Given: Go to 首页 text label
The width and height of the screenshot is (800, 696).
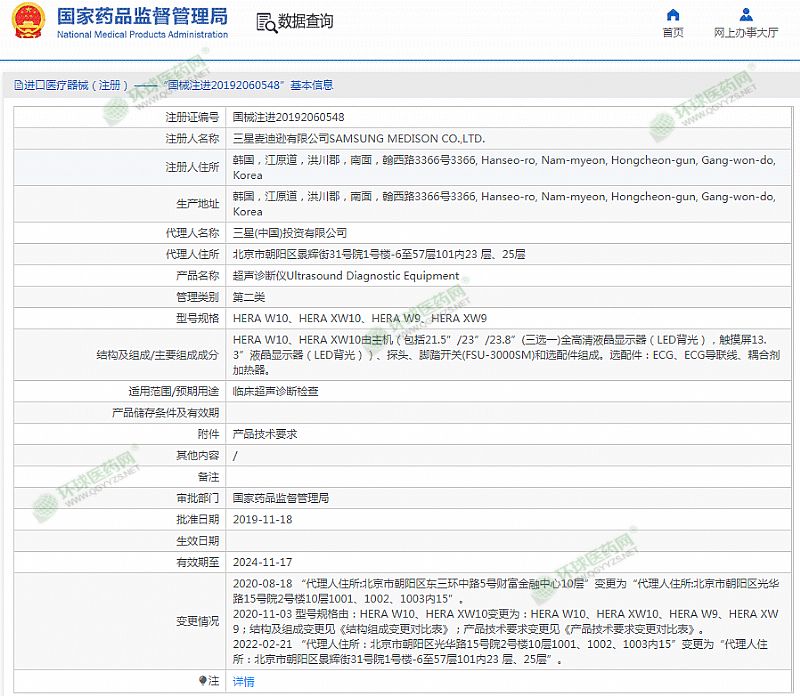Looking at the screenshot, I should 673,32.
